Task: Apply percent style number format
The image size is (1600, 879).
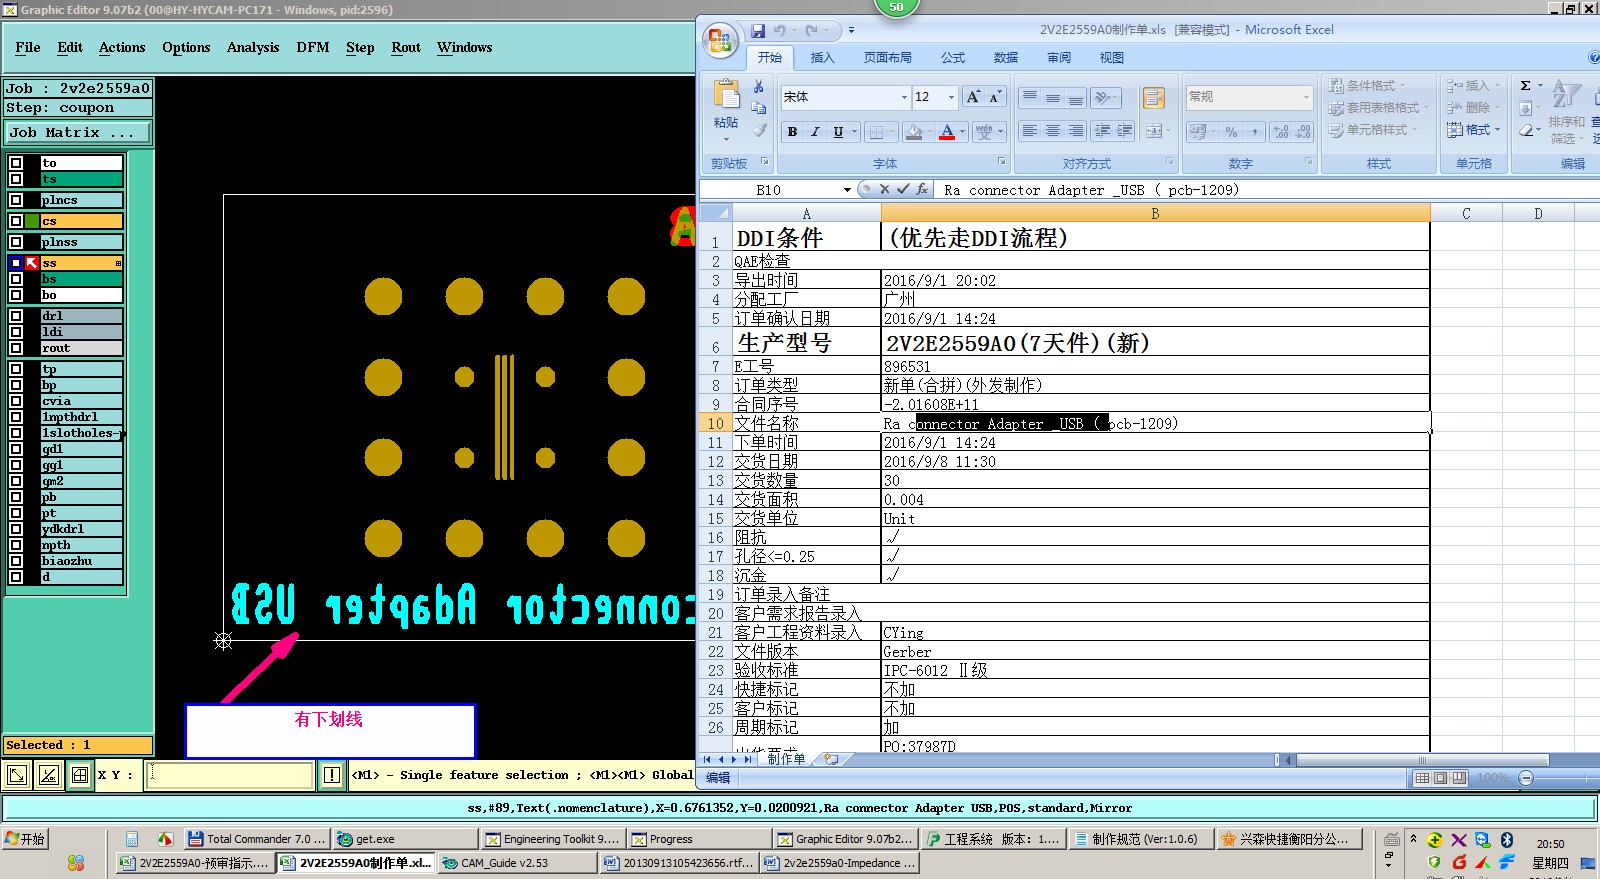Action: click(1231, 132)
